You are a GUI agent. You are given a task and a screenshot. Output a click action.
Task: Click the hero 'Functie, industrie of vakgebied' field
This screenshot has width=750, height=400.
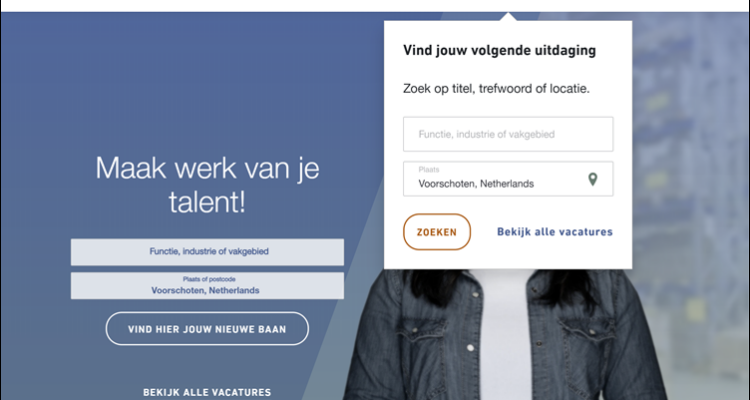(207, 251)
